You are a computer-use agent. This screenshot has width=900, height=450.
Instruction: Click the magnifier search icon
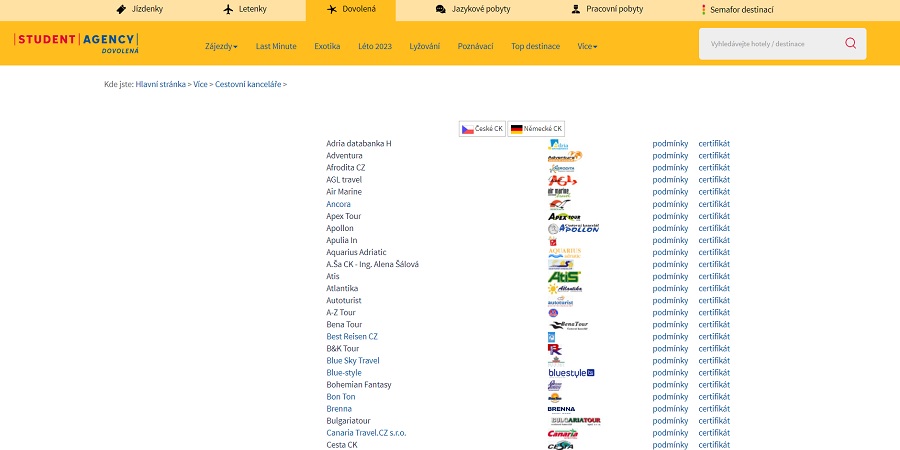(x=850, y=43)
